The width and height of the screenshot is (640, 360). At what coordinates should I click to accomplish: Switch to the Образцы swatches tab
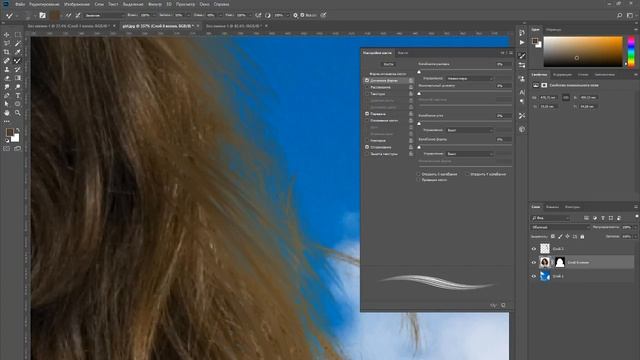[x=553, y=30]
